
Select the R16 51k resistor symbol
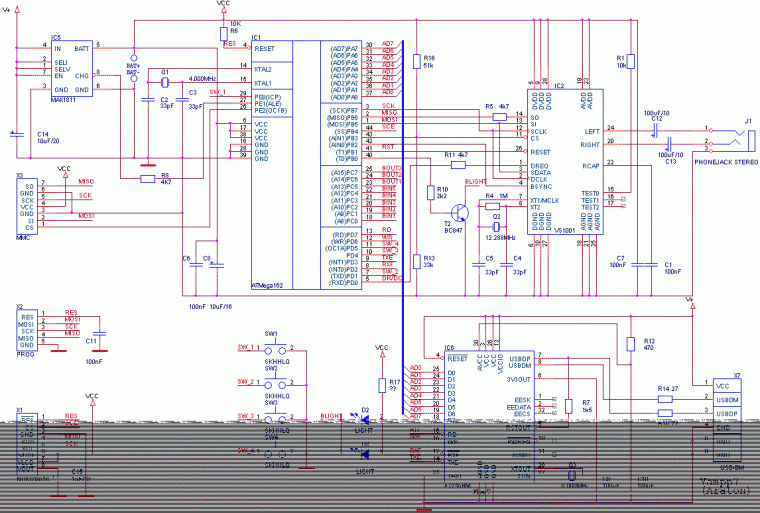click(417, 62)
